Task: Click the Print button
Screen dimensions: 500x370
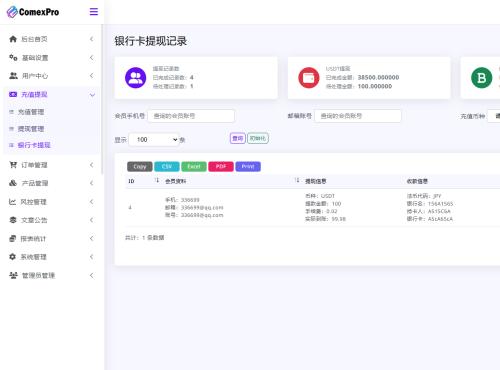Action: [248, 166]
